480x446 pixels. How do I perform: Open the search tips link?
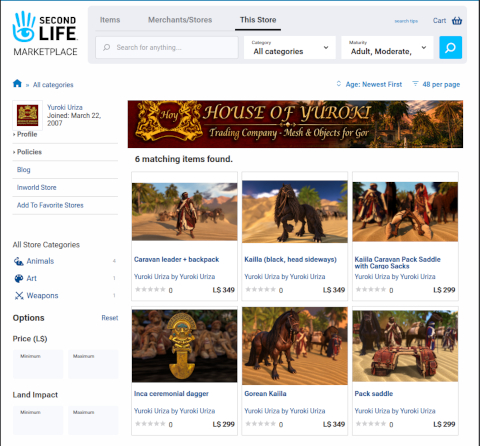pos(406,21)
